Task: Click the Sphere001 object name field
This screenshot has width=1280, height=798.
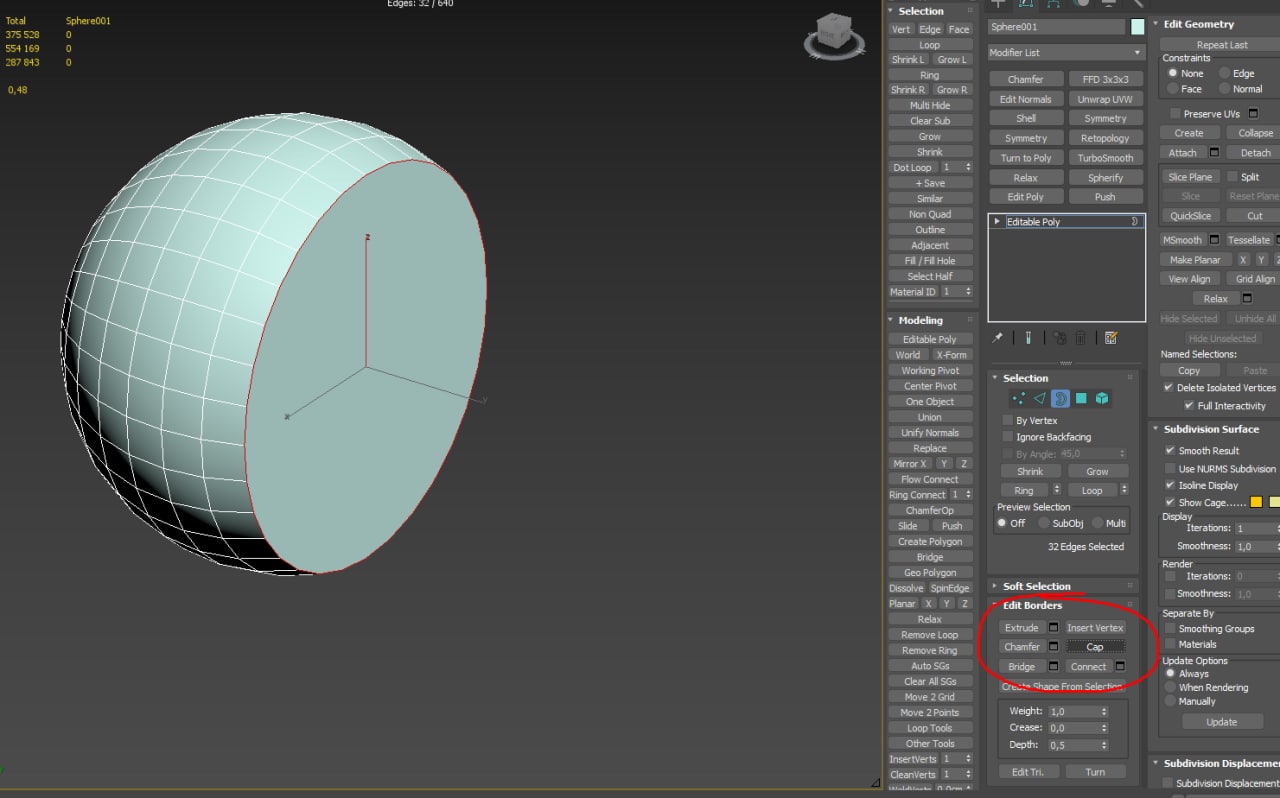Action: (1056, 27)
